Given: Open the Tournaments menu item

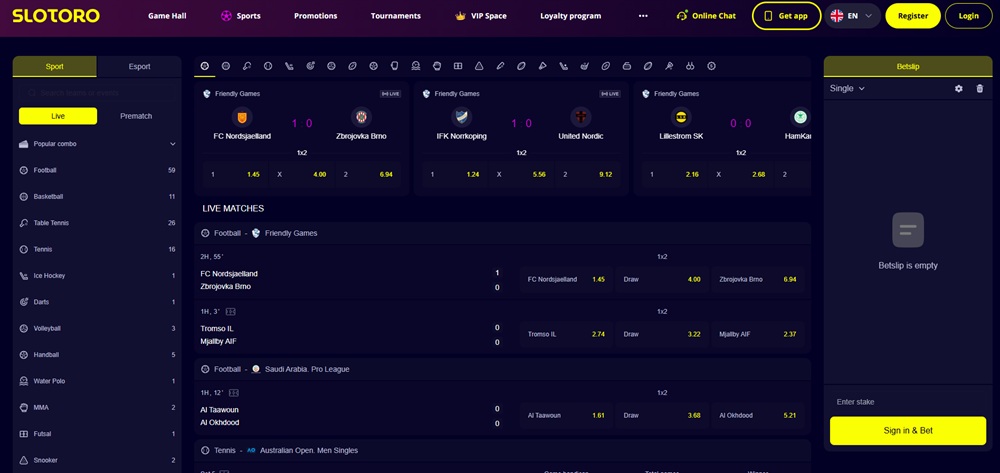Looking at the screenshot, I should [395, 16].
